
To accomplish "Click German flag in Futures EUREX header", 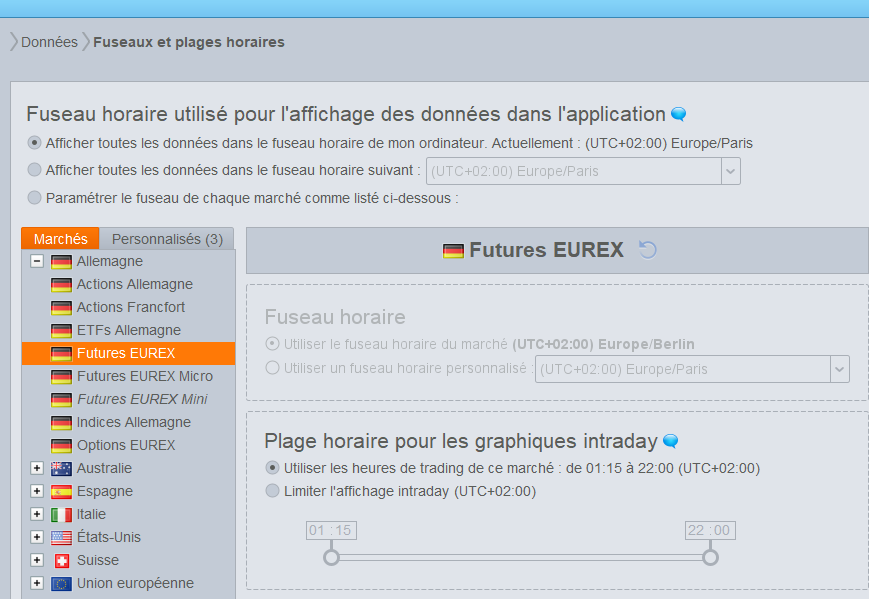I will [453, 251].
